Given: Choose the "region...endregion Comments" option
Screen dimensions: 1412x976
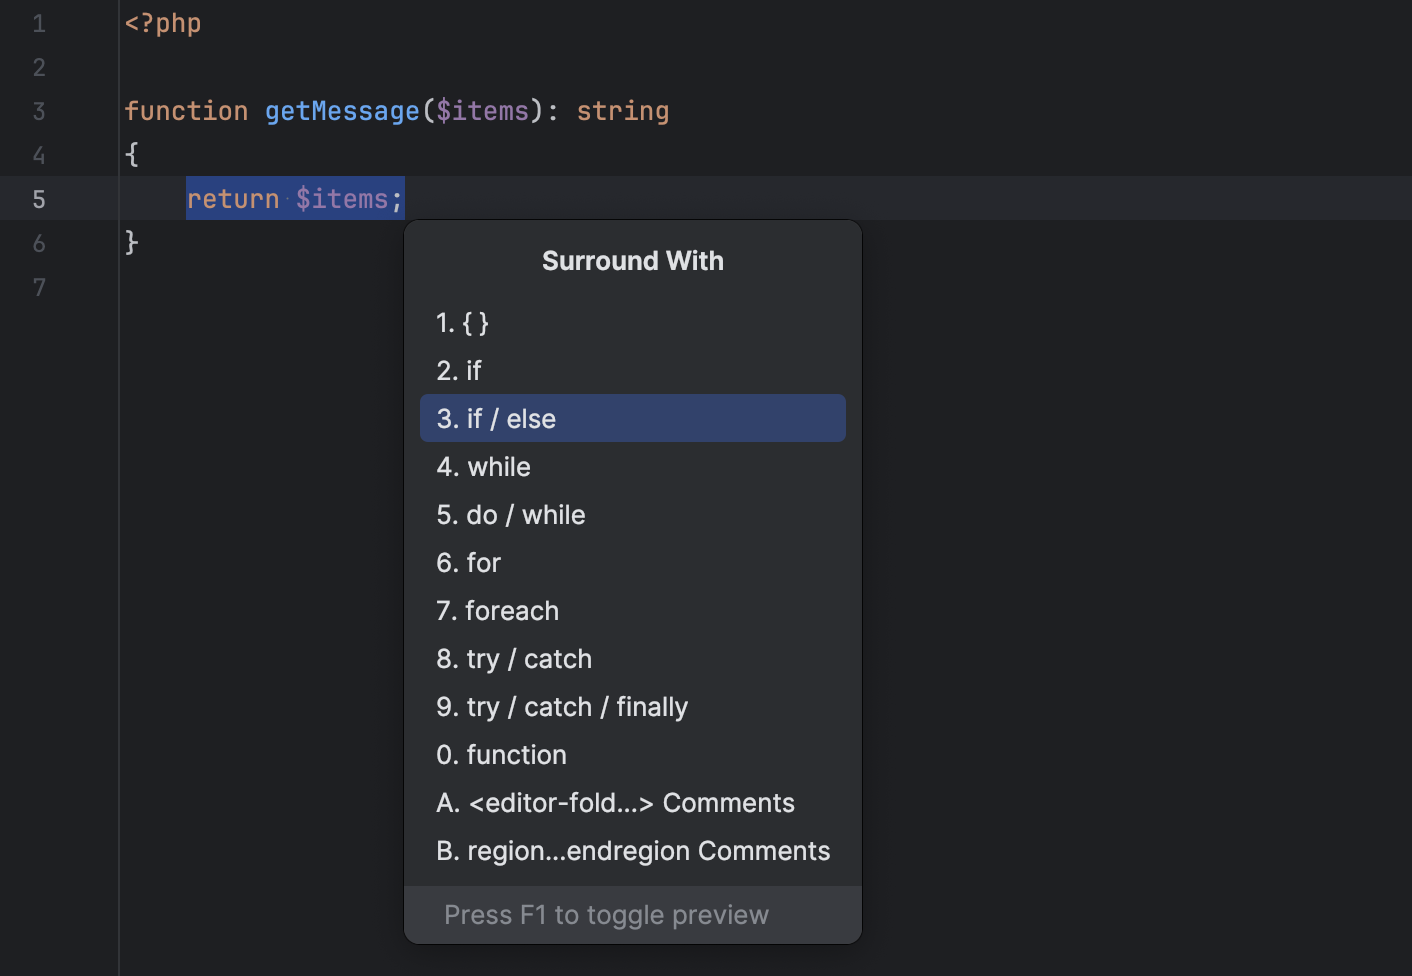Looking at the screenshot, I should coord(633,850).
